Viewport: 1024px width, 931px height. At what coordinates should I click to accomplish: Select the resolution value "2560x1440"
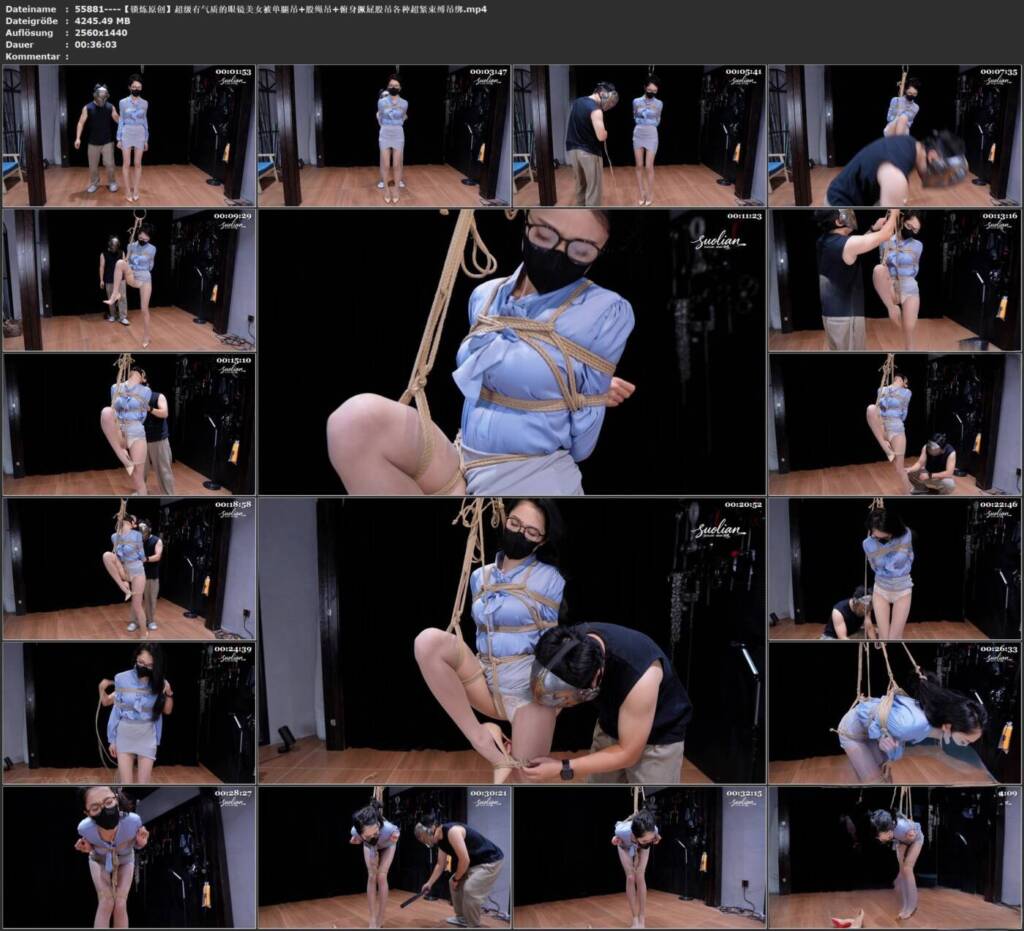pyautogui.click(x=101, y=33)
